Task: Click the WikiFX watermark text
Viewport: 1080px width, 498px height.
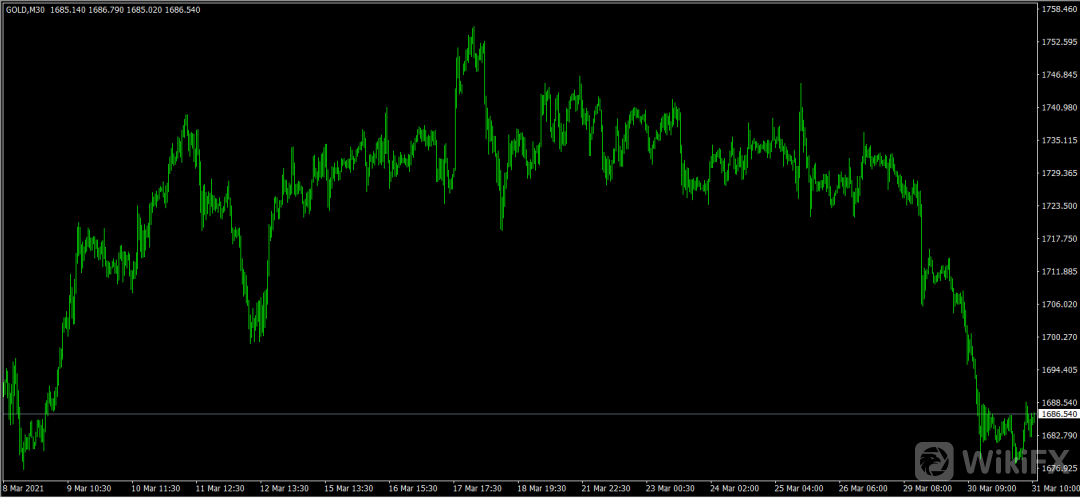Action: pos(1004,463)
